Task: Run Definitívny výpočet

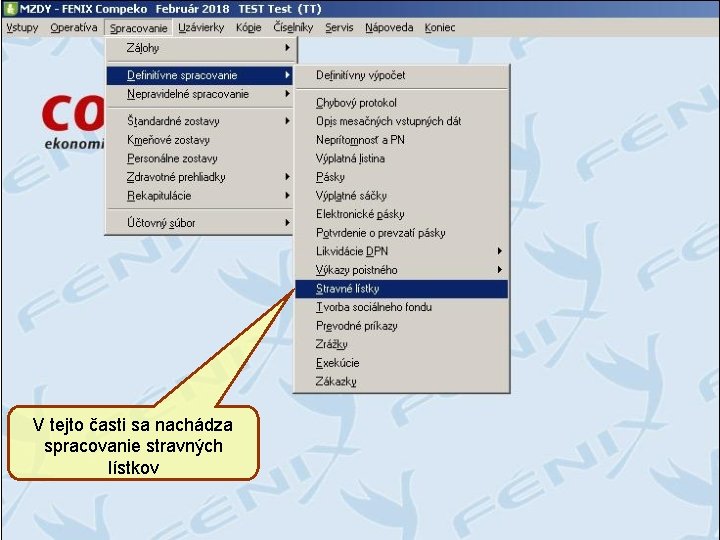Action: (402, 75)
